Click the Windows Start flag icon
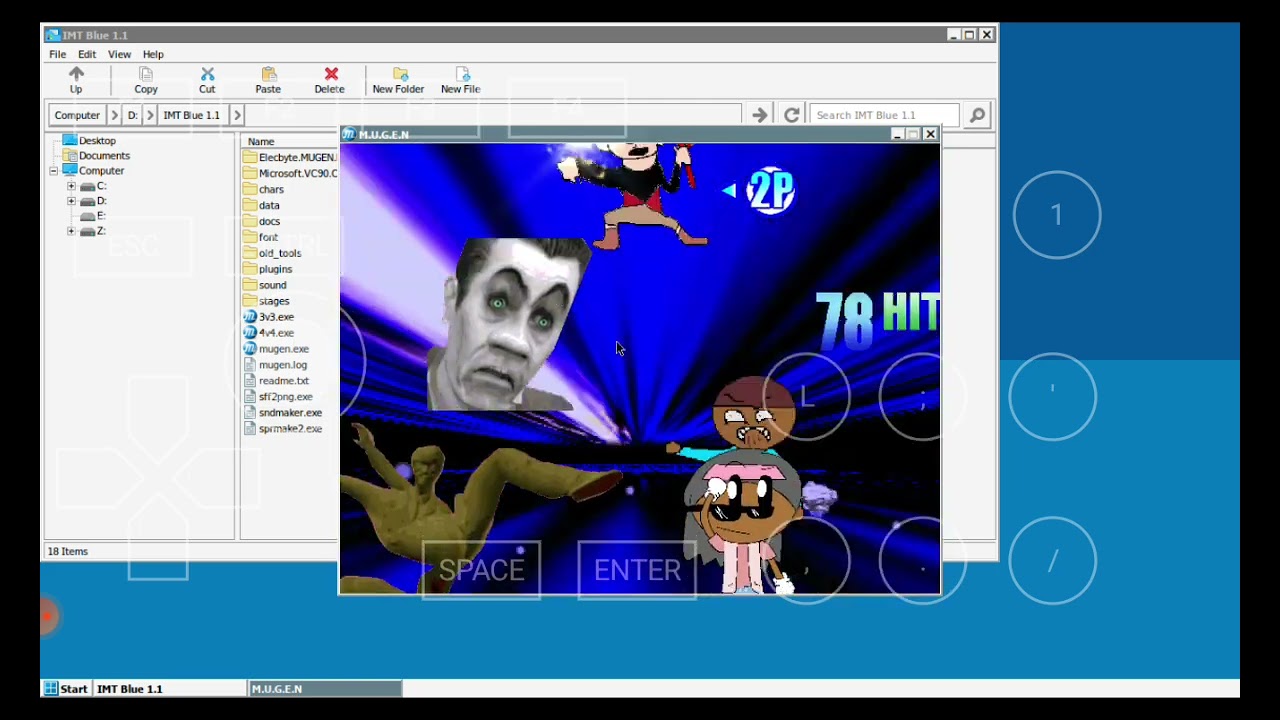The width and height of the screenshot is (1280, 720). [x=50, y=689]
